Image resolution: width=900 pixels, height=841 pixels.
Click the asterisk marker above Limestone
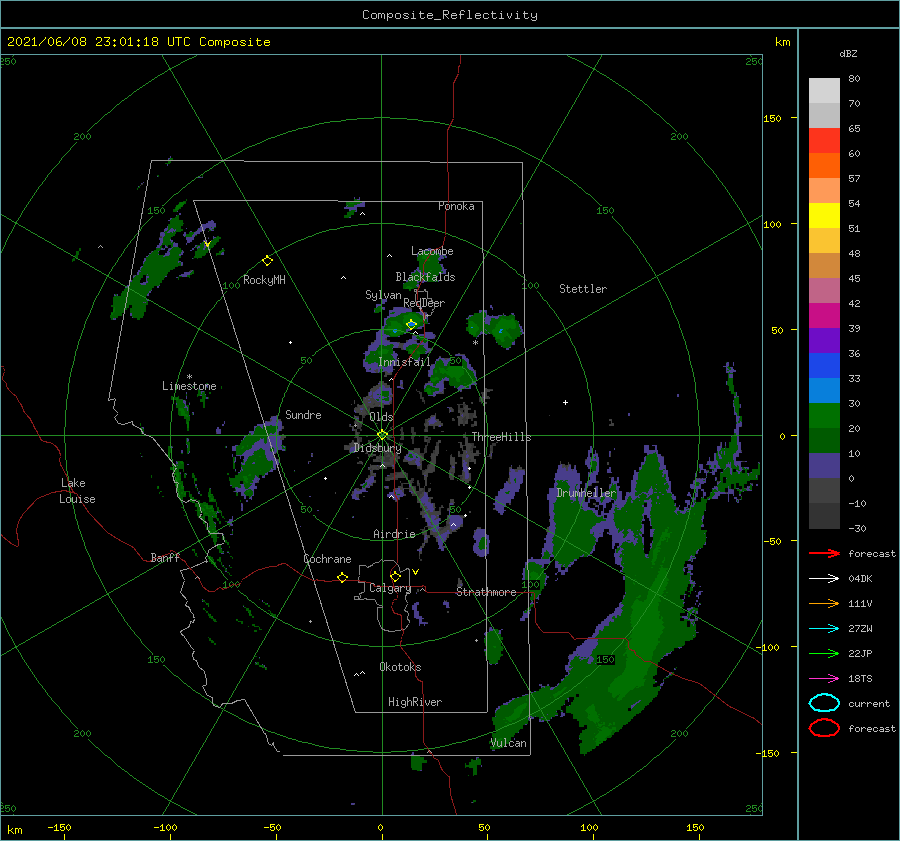click(x=189, y=377)
